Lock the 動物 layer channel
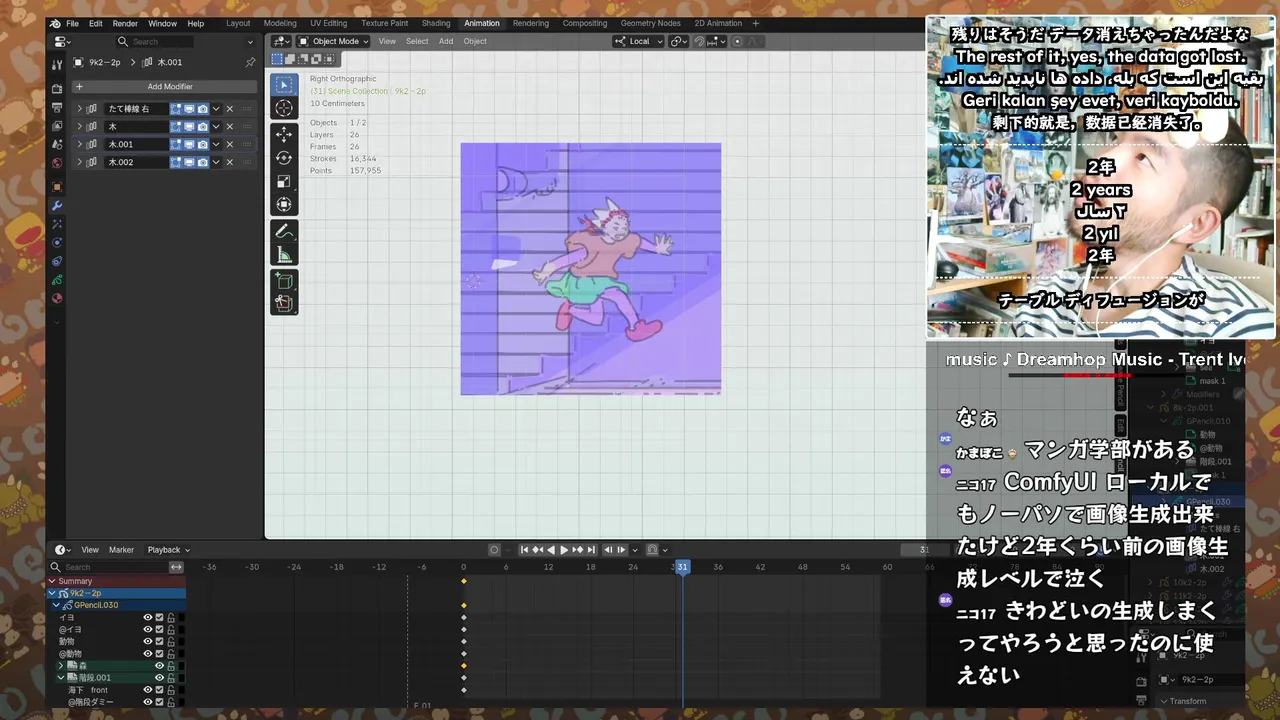This screenshot has width=1280, height=720. click(171, 641)
